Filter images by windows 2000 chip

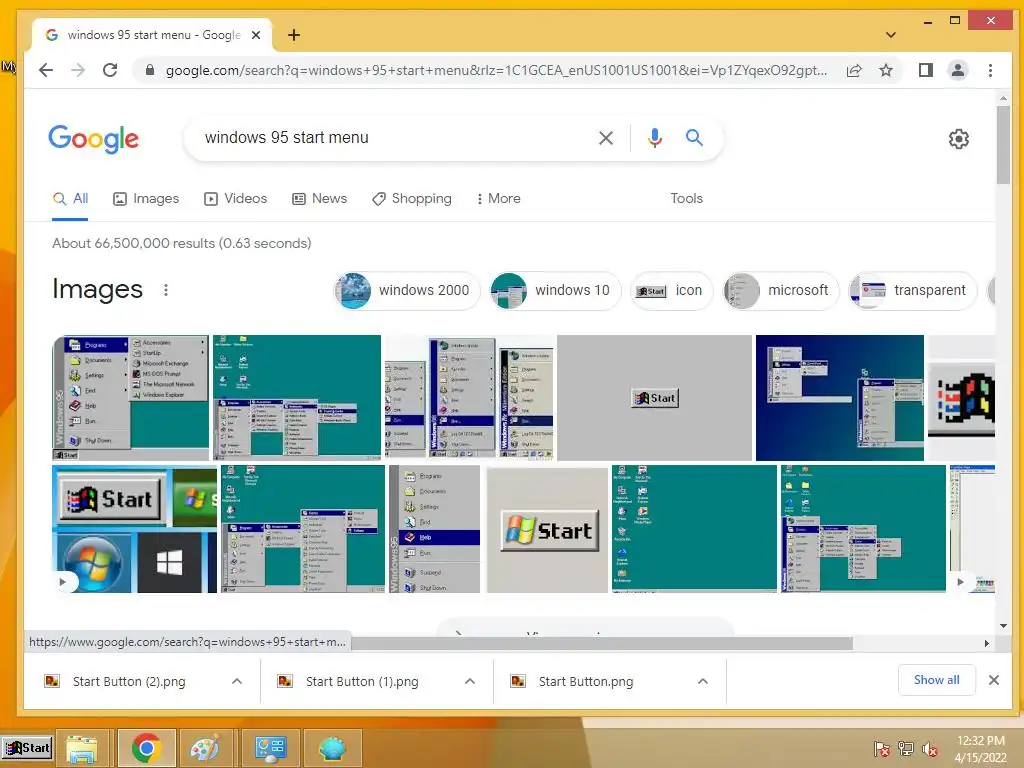pyautogui.click(x=407, y=291)
